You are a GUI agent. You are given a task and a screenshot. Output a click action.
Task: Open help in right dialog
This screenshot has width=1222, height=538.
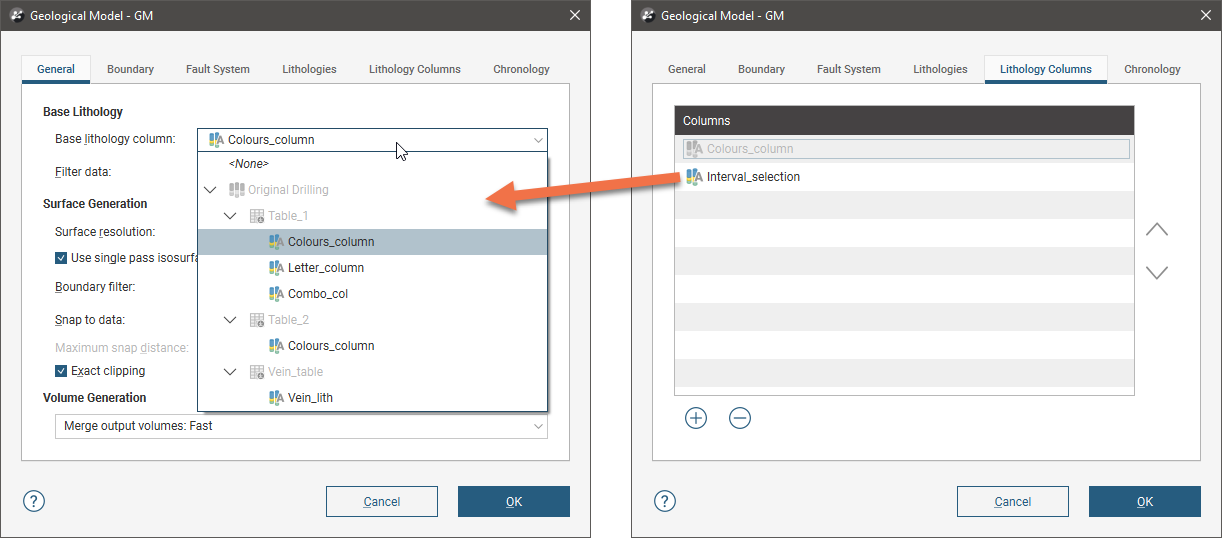tap(665, 501)
